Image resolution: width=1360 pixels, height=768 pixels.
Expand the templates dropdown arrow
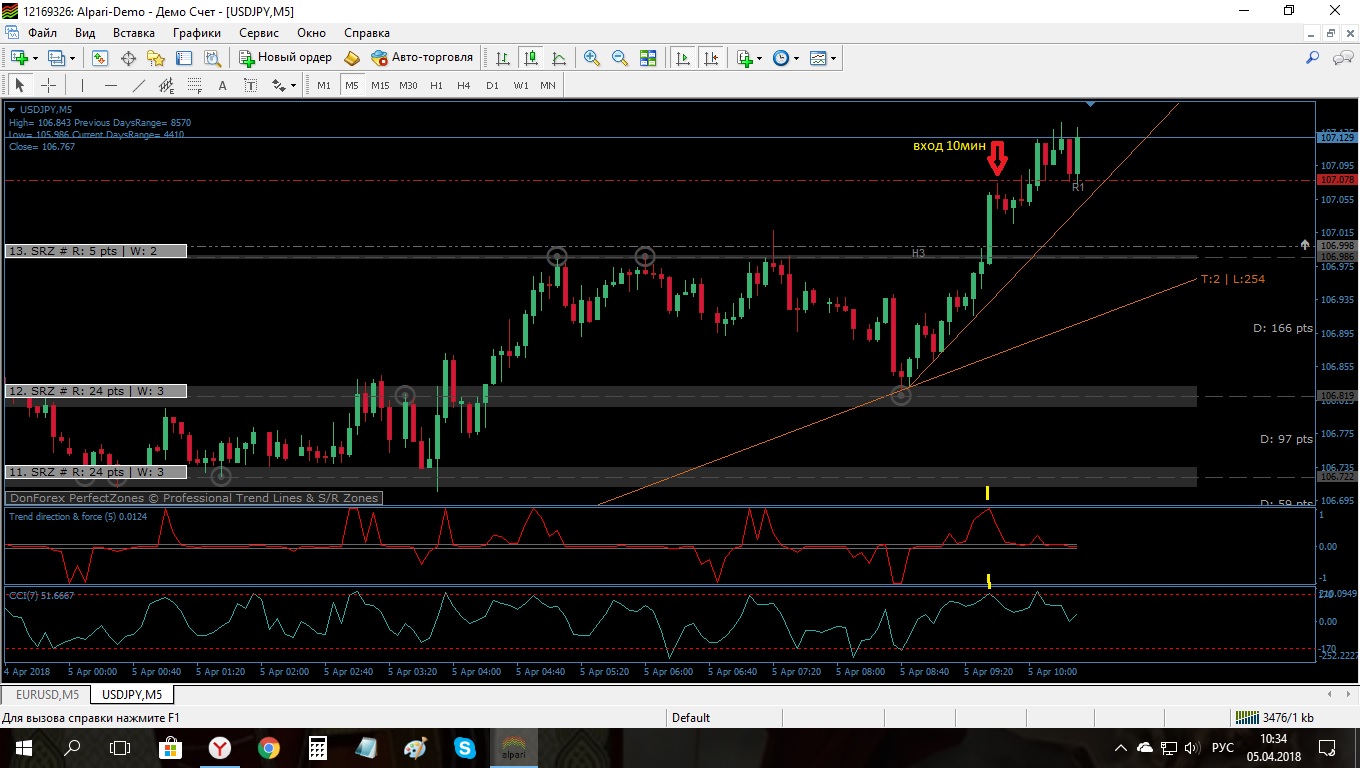pos(833,58)
